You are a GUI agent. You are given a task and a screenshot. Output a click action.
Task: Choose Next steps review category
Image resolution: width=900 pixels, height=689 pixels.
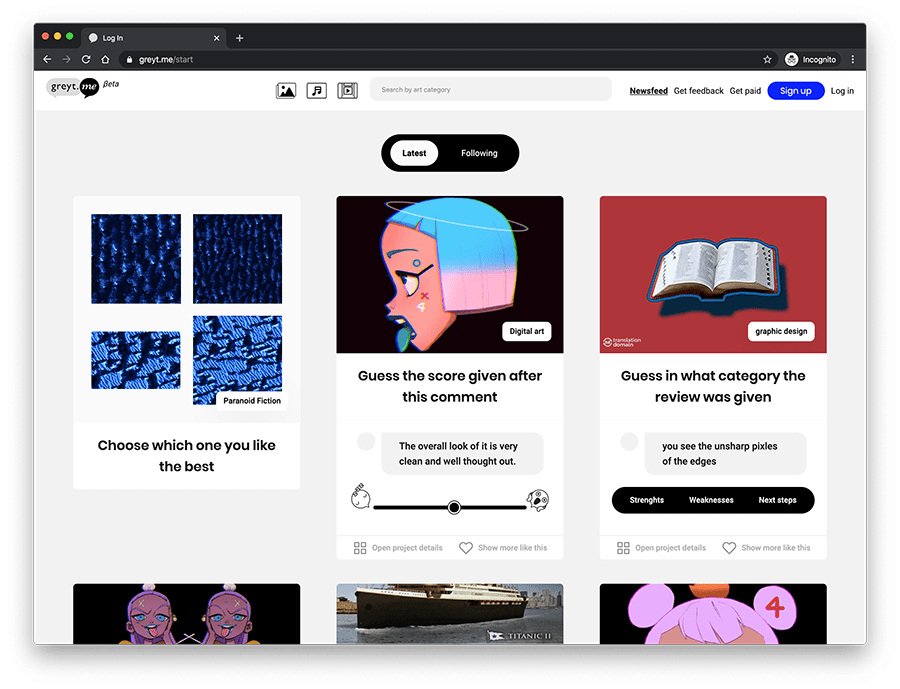(x=777, y=500)
